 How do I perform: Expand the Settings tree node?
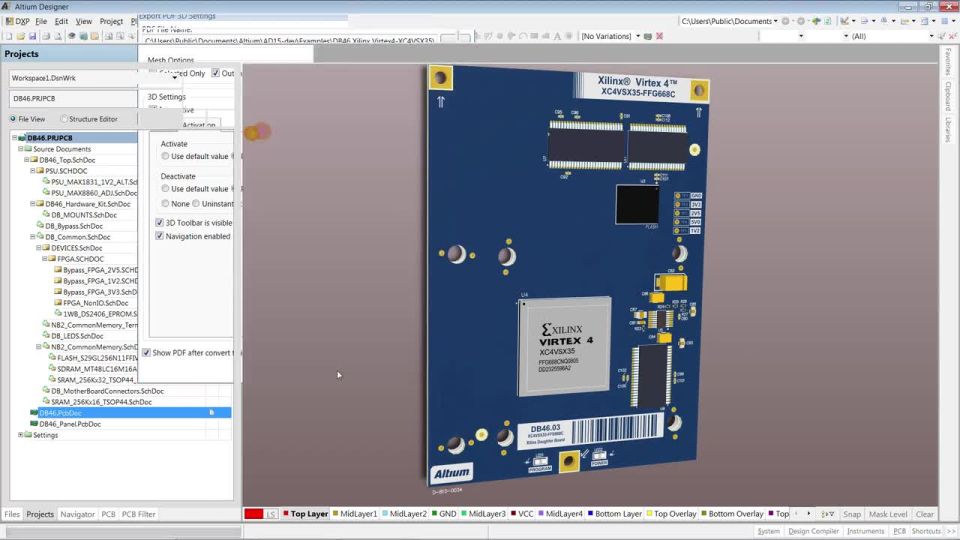point(21,435)
